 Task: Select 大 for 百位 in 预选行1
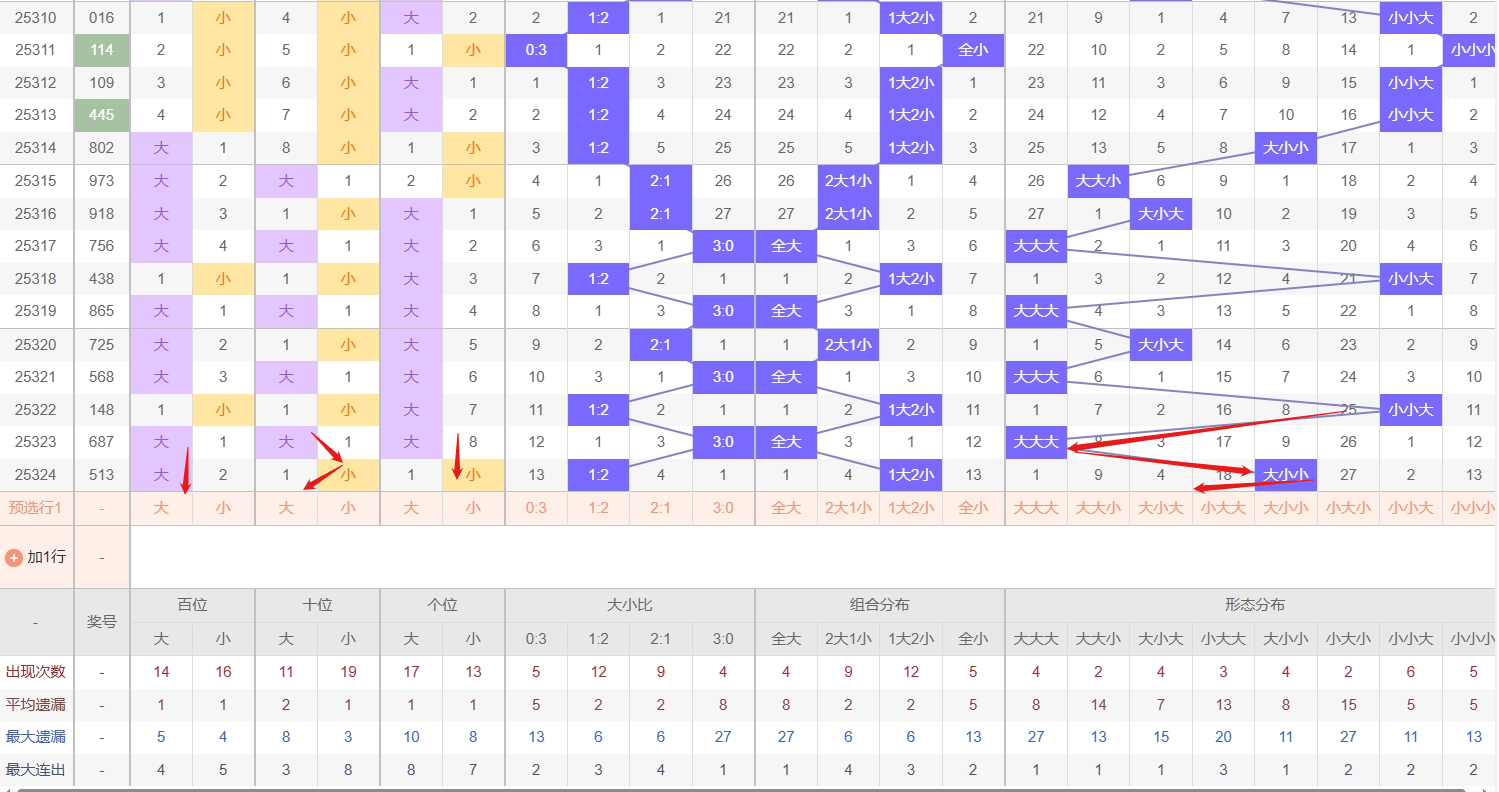click(161, 508)
